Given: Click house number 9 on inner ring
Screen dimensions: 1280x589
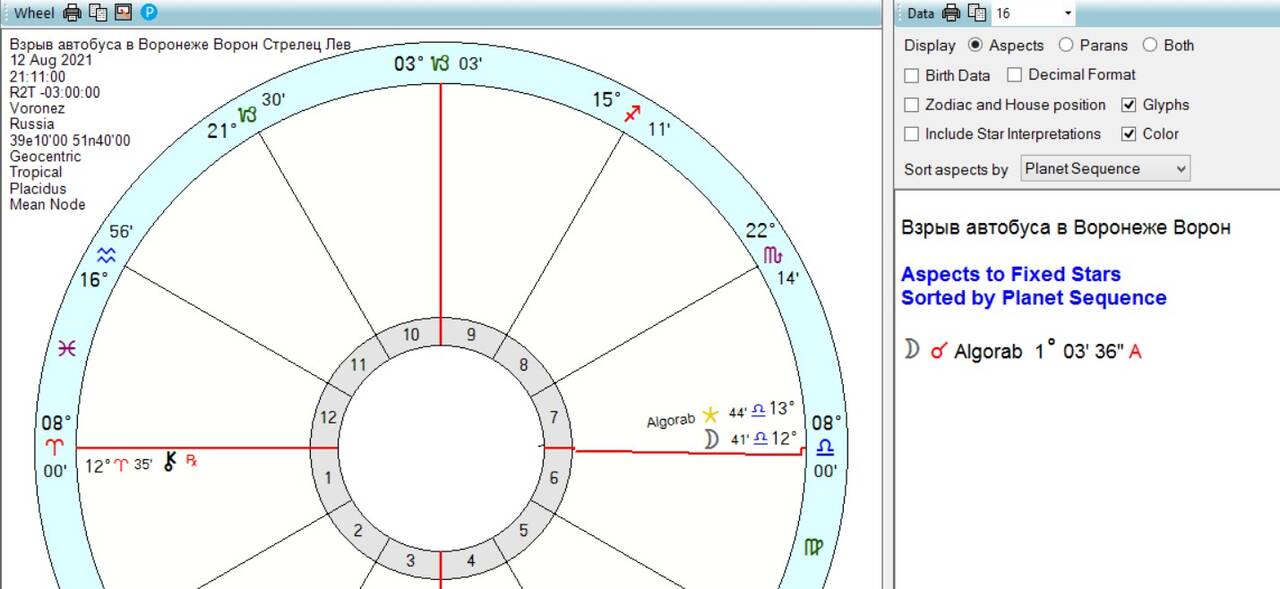Looking at the screenshot, I should [x=471, y=335].
